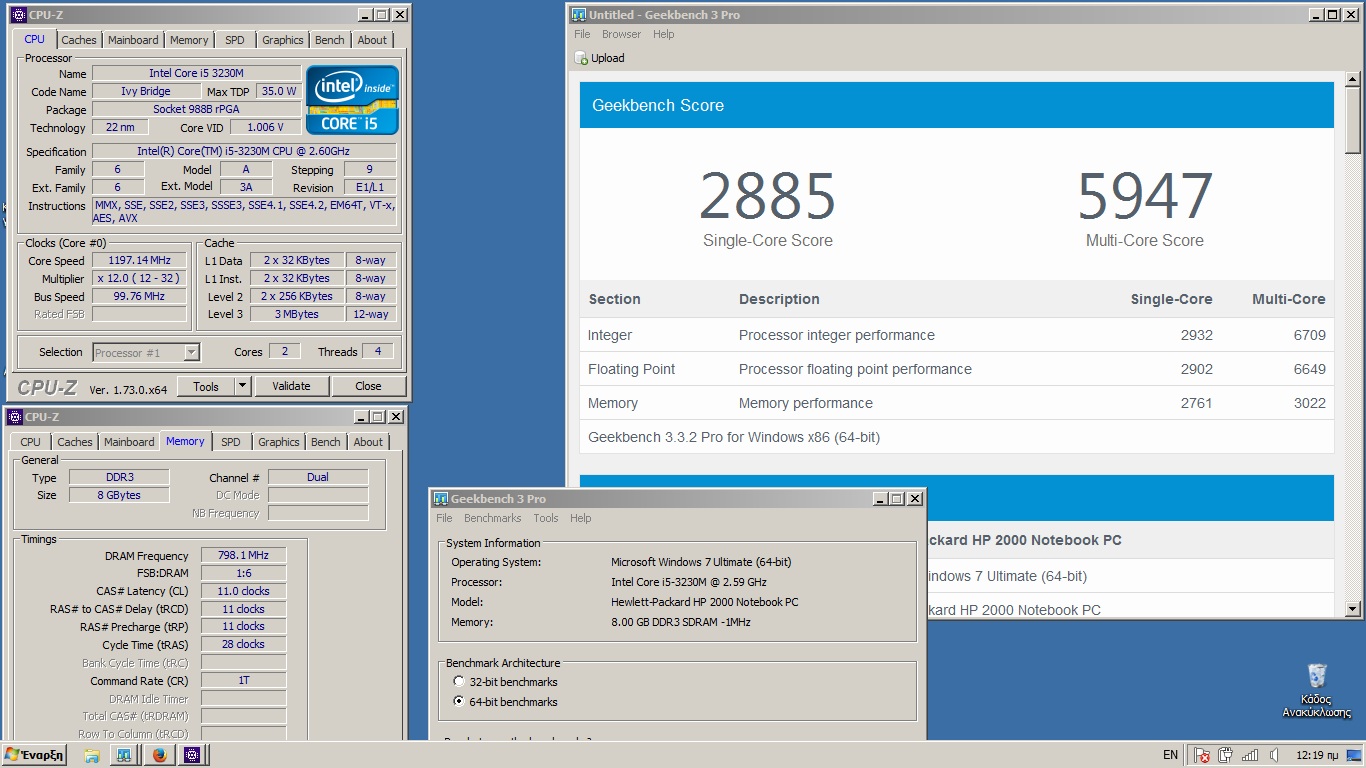Click the Action Center flag tray icon
This screenshot has width=1366, height=768.
click(1202, 755)
